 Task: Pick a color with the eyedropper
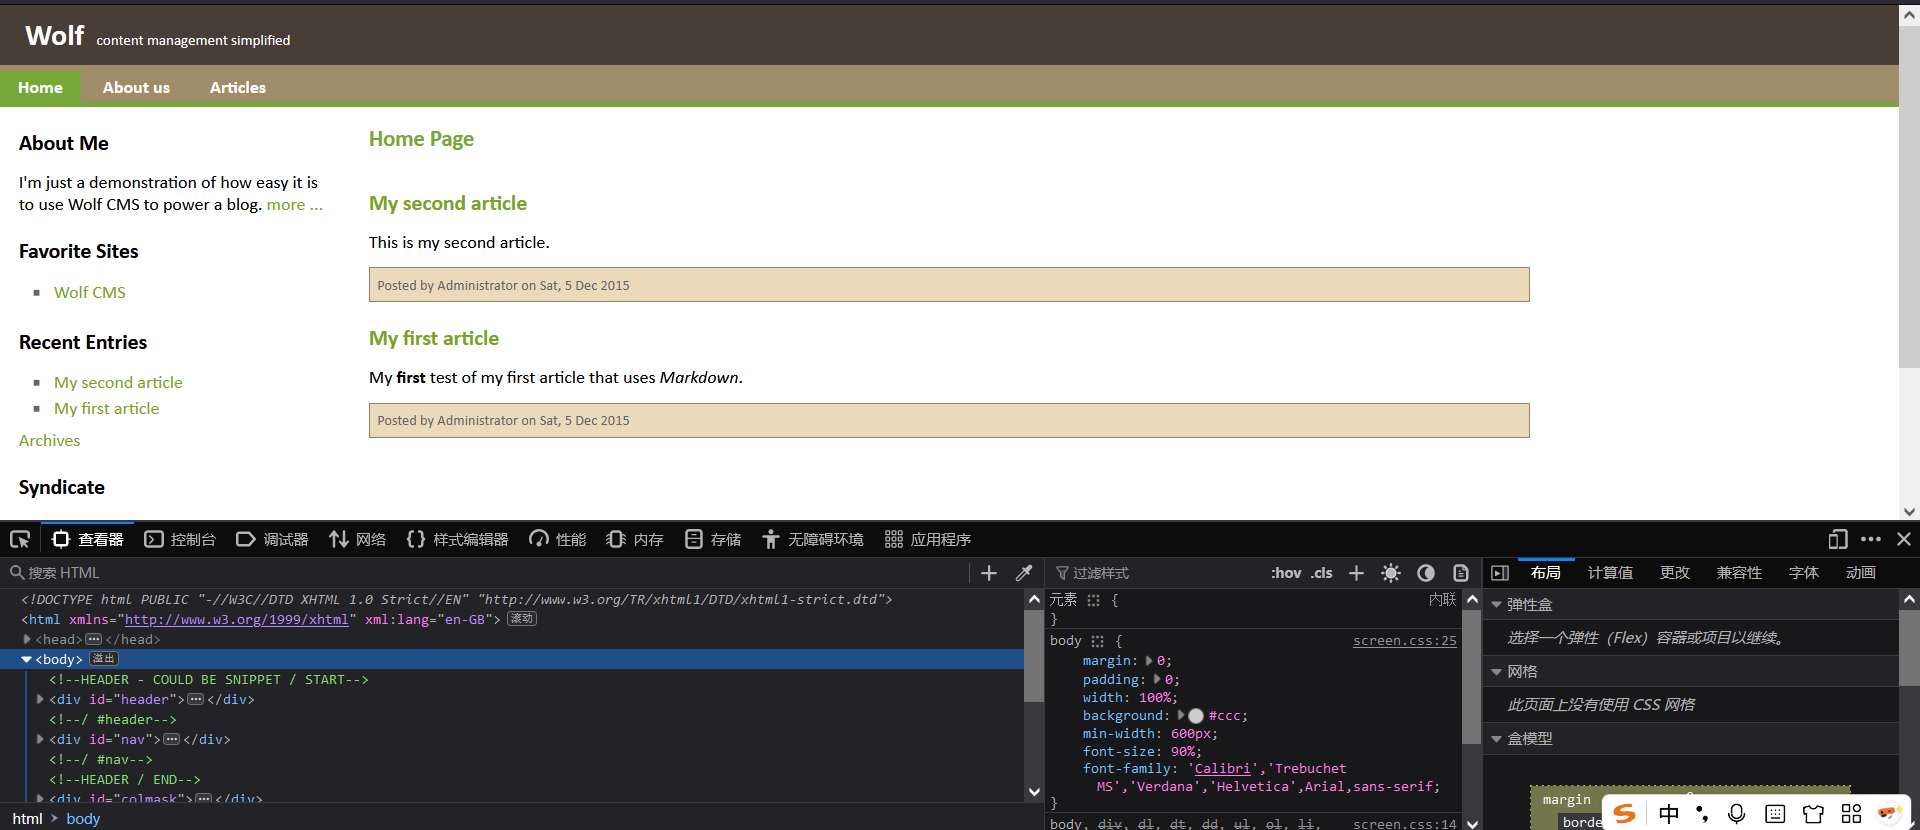pos(1024,573)
